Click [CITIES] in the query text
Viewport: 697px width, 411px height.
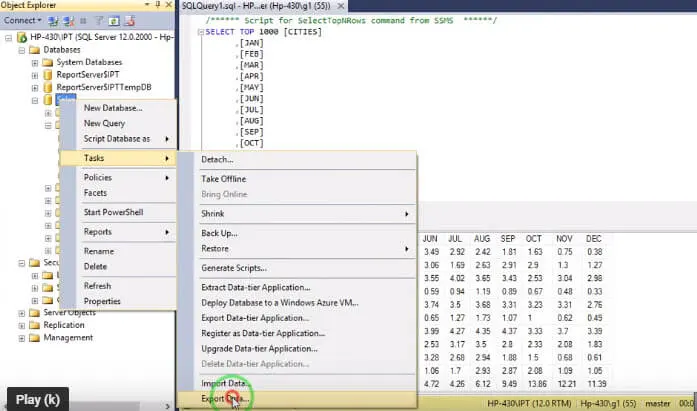click(x=302, y=32)
